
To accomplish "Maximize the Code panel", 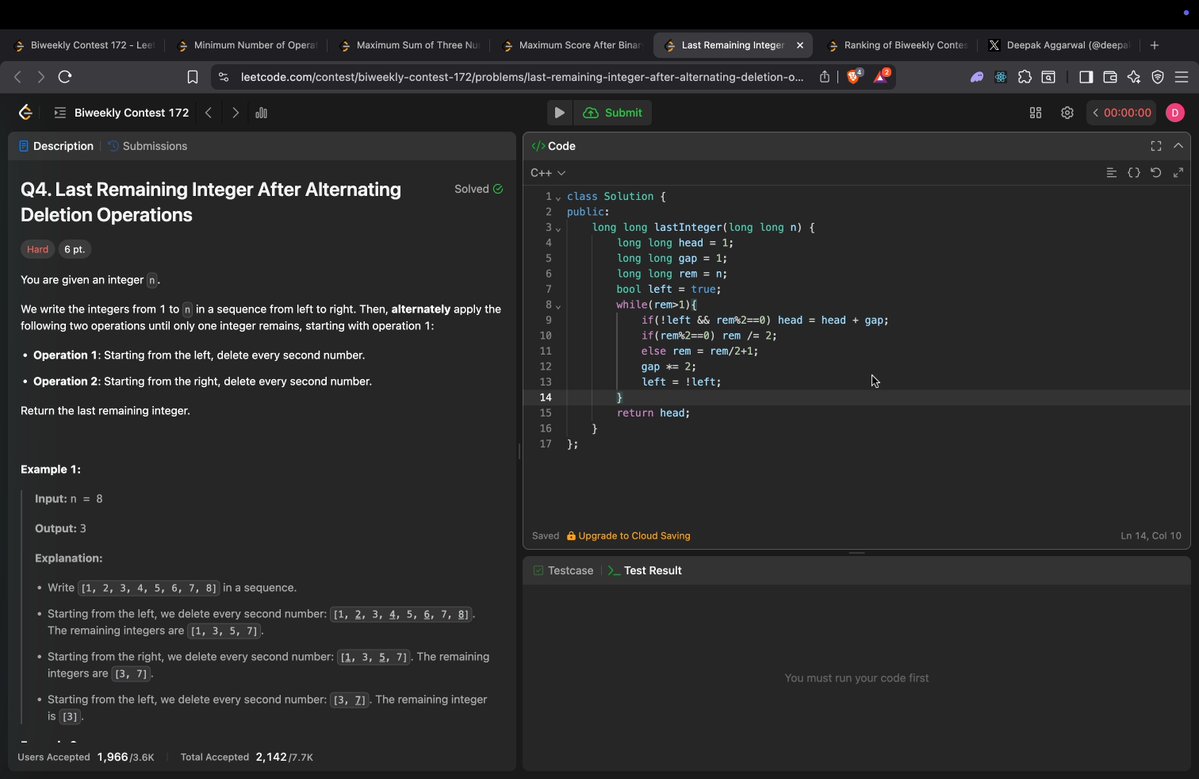I will 1156,146.
